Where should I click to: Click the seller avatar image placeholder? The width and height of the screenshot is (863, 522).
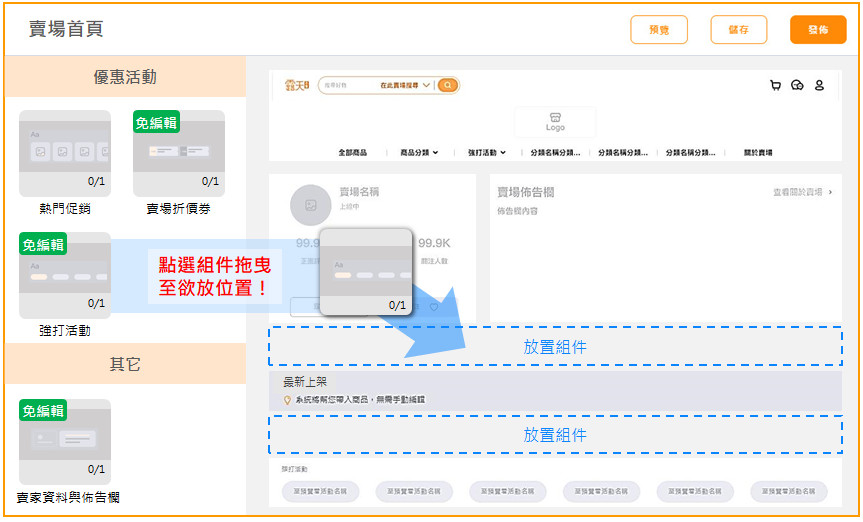(x=310, y=205)
